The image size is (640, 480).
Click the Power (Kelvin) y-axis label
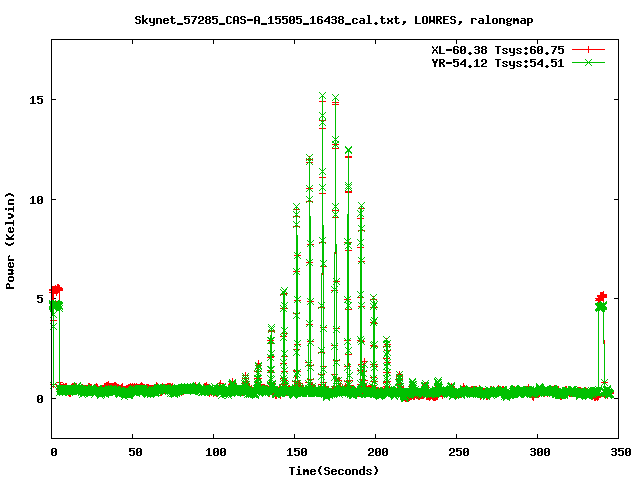[10, 241]
